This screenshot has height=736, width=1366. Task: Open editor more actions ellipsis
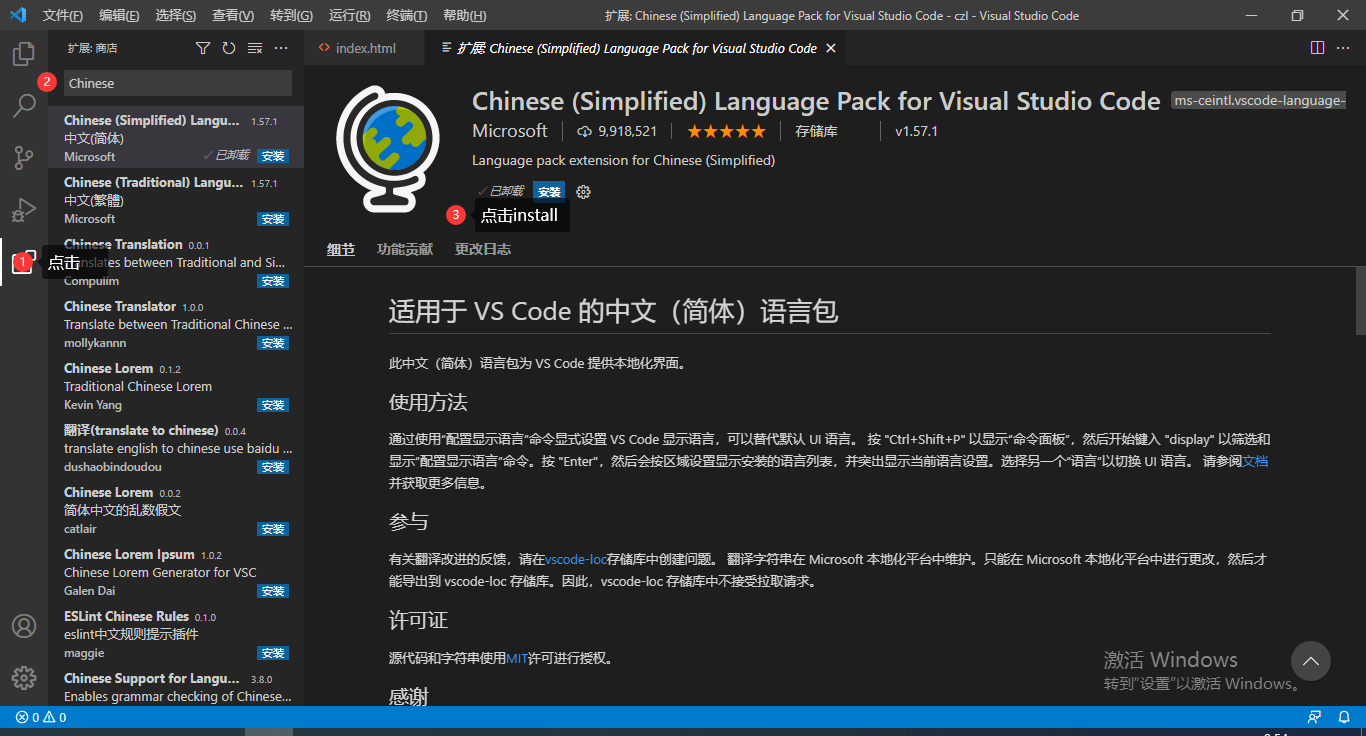(x=1345, y=48)
